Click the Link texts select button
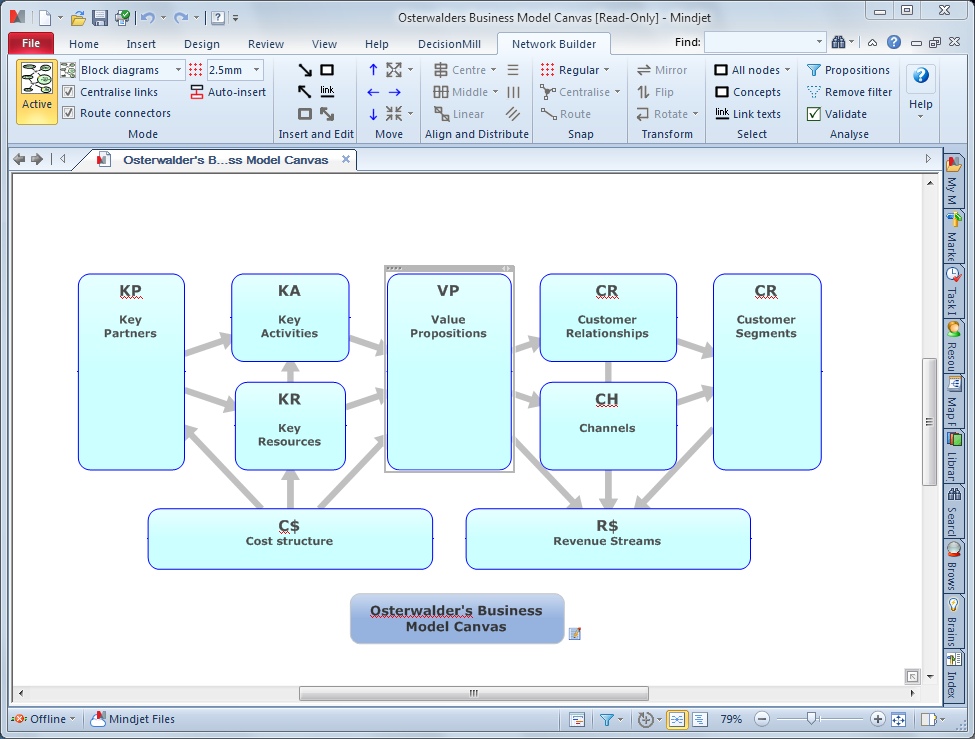The width and height of the screenshot is (975, 739). point(747,114)
